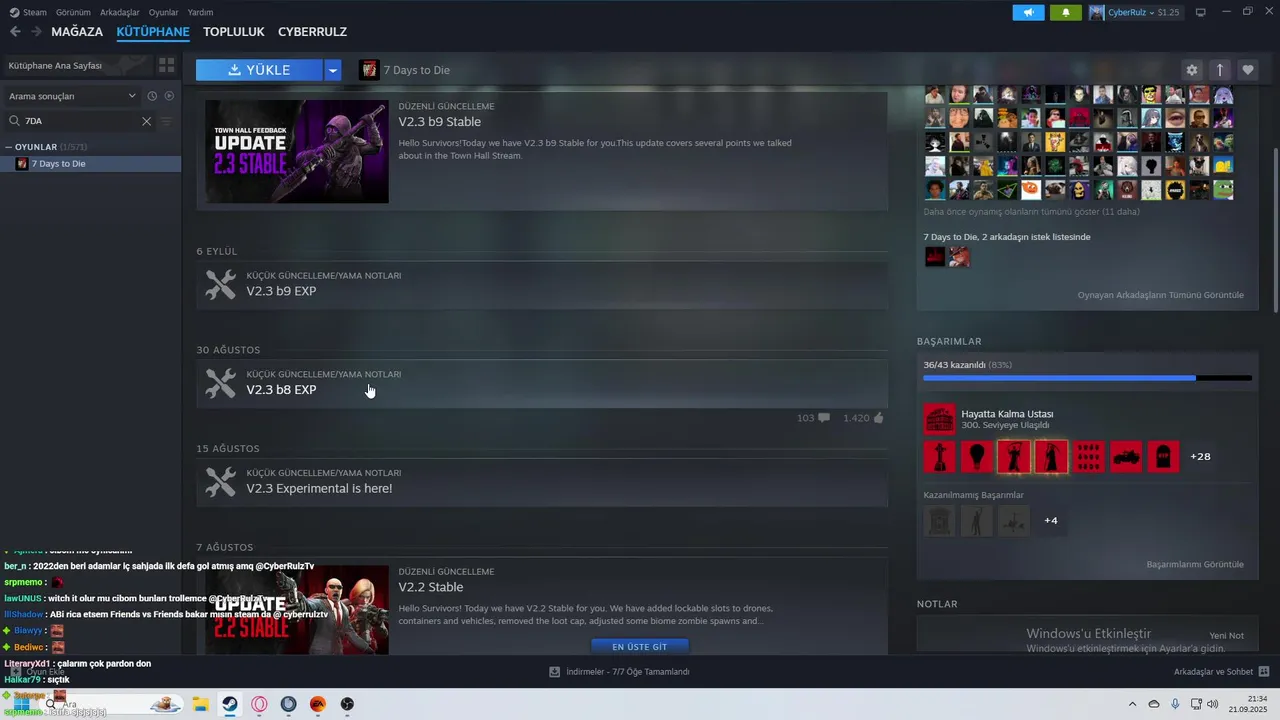The height and width of the screenshot is (720, 1280).
Task: Open game settings gear icon
Action: pos(1192,70)
